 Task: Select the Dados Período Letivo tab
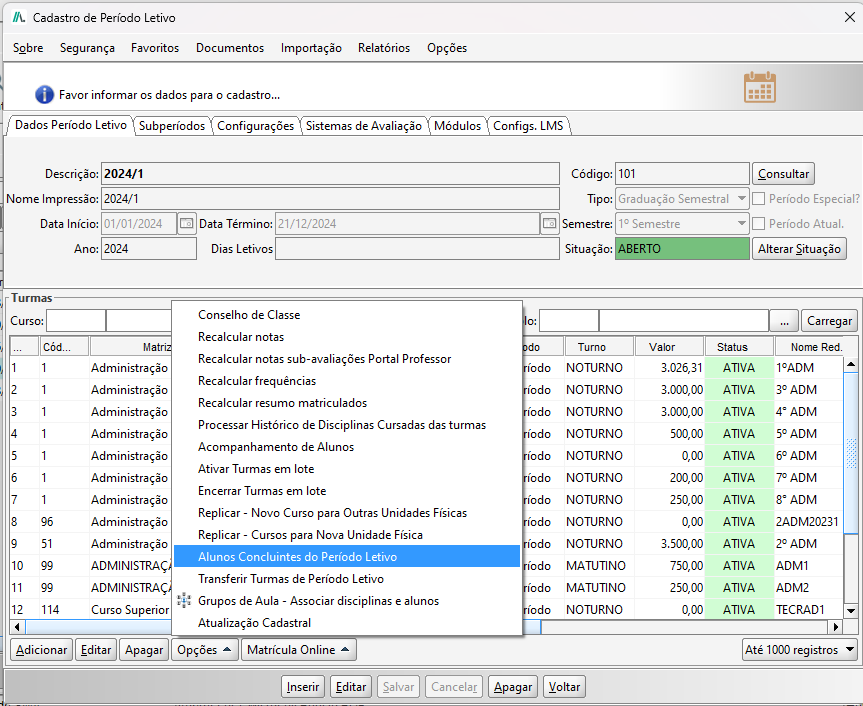pyautogui.click(x=70, y=125)
